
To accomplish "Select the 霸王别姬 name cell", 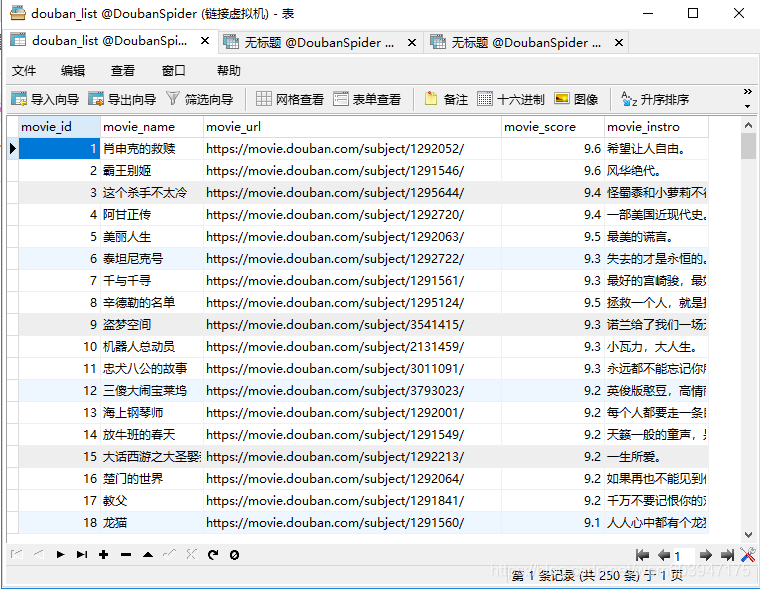I will tap(152, 171).
